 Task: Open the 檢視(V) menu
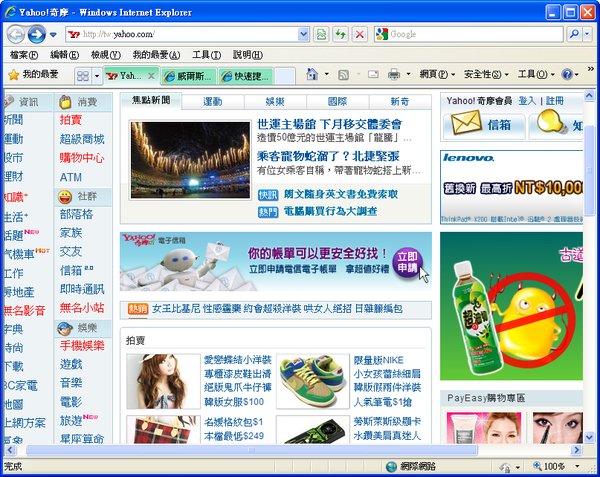click(x=106, y=55)
